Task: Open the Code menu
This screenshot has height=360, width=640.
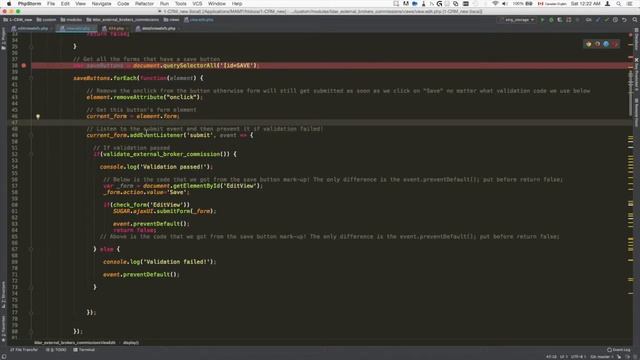Action: click(x=123, y=4)
